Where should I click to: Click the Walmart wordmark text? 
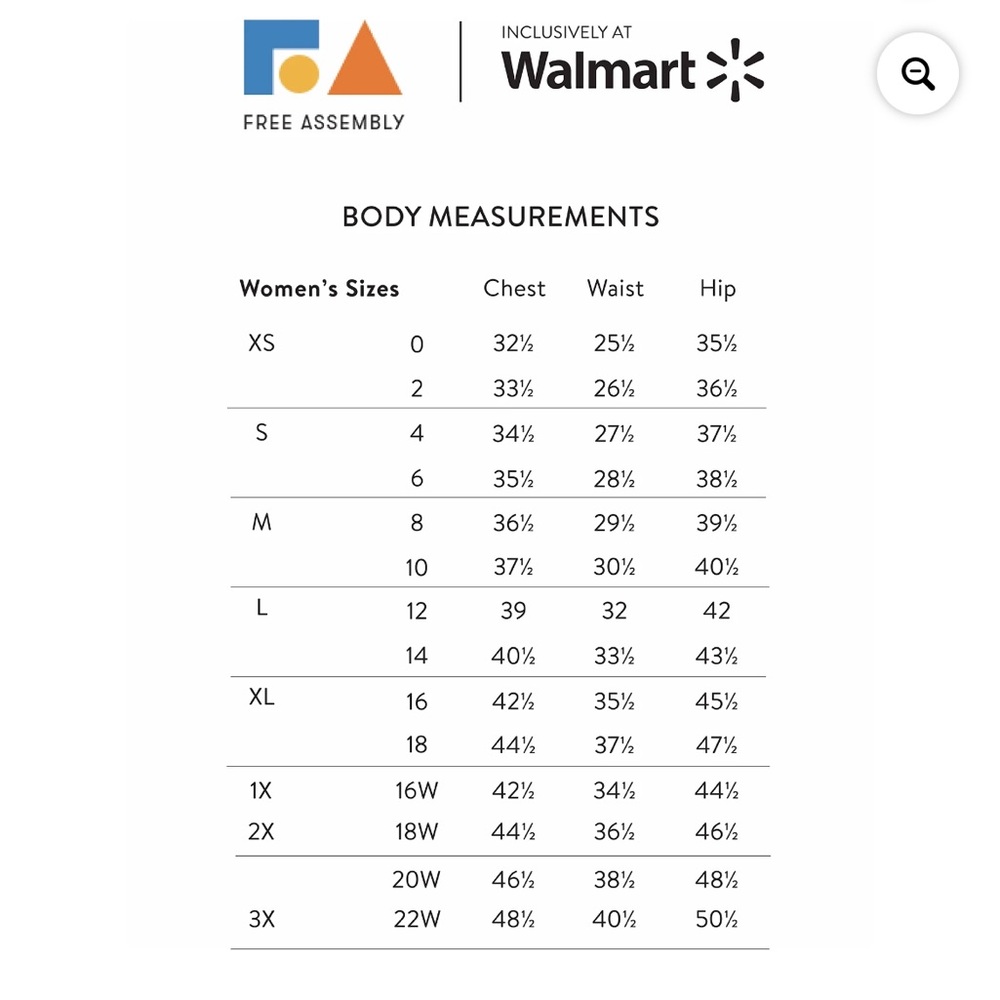click(x=598, y=70)
